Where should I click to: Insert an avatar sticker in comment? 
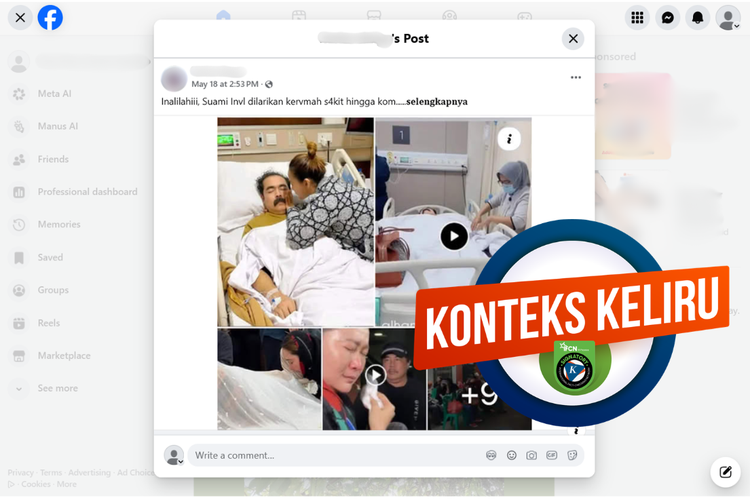point(491,456)
